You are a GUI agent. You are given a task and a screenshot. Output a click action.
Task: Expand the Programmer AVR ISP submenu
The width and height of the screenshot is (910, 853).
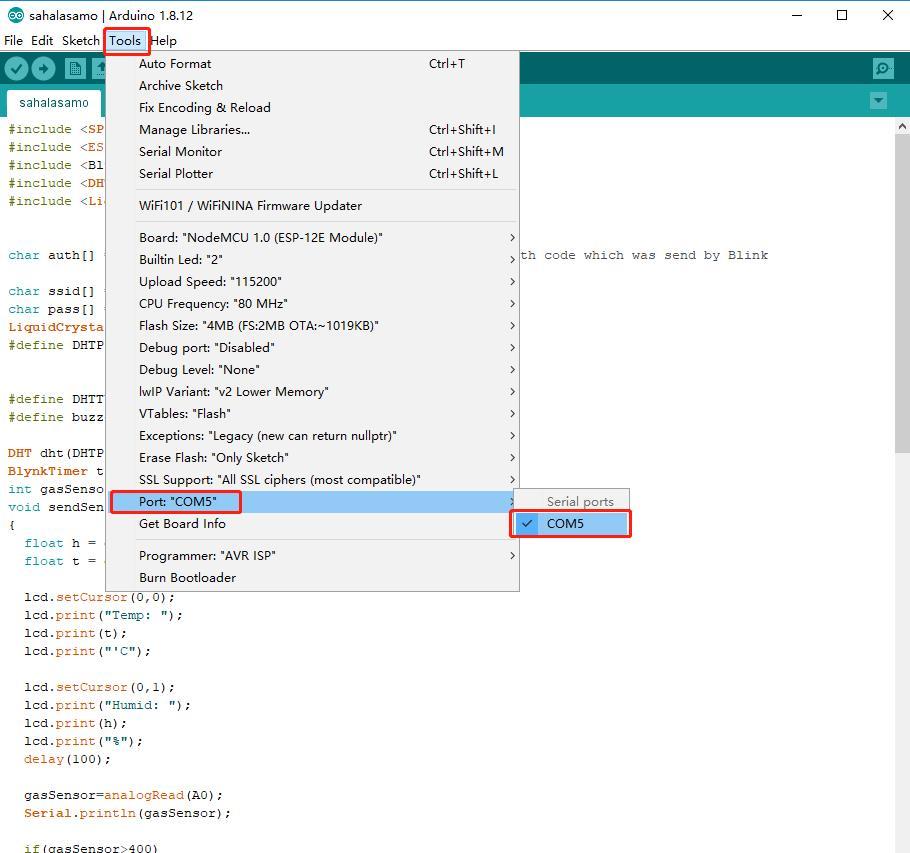(x=312, y=556)
